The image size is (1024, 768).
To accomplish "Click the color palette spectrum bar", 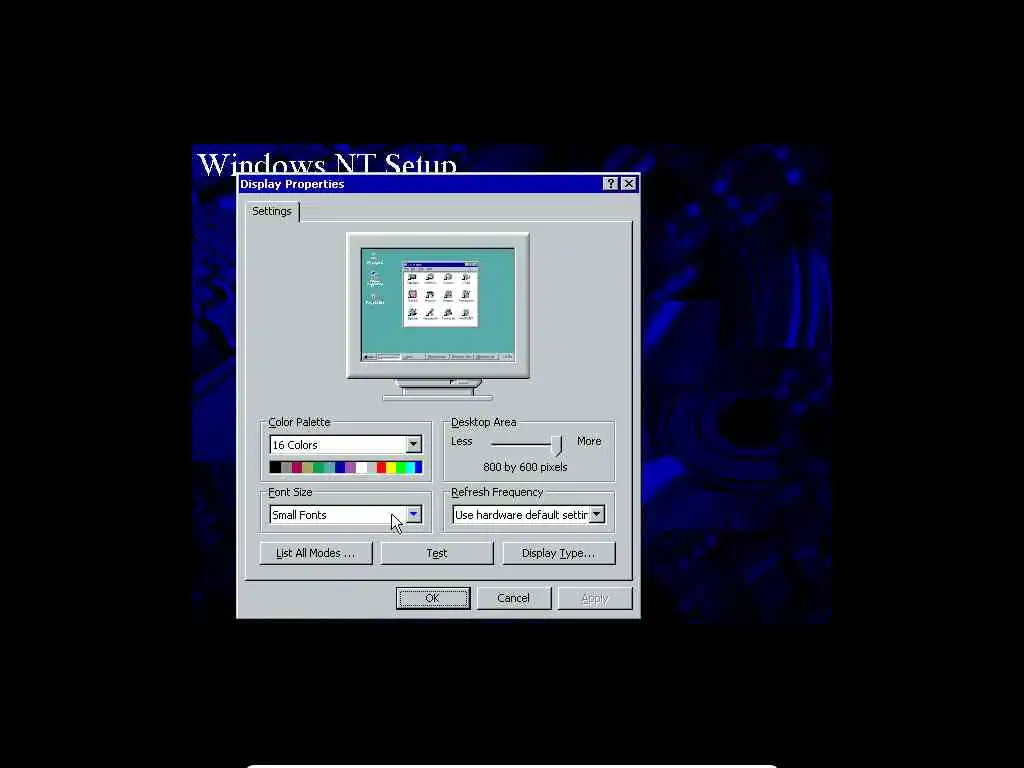I will pos(345,467).
